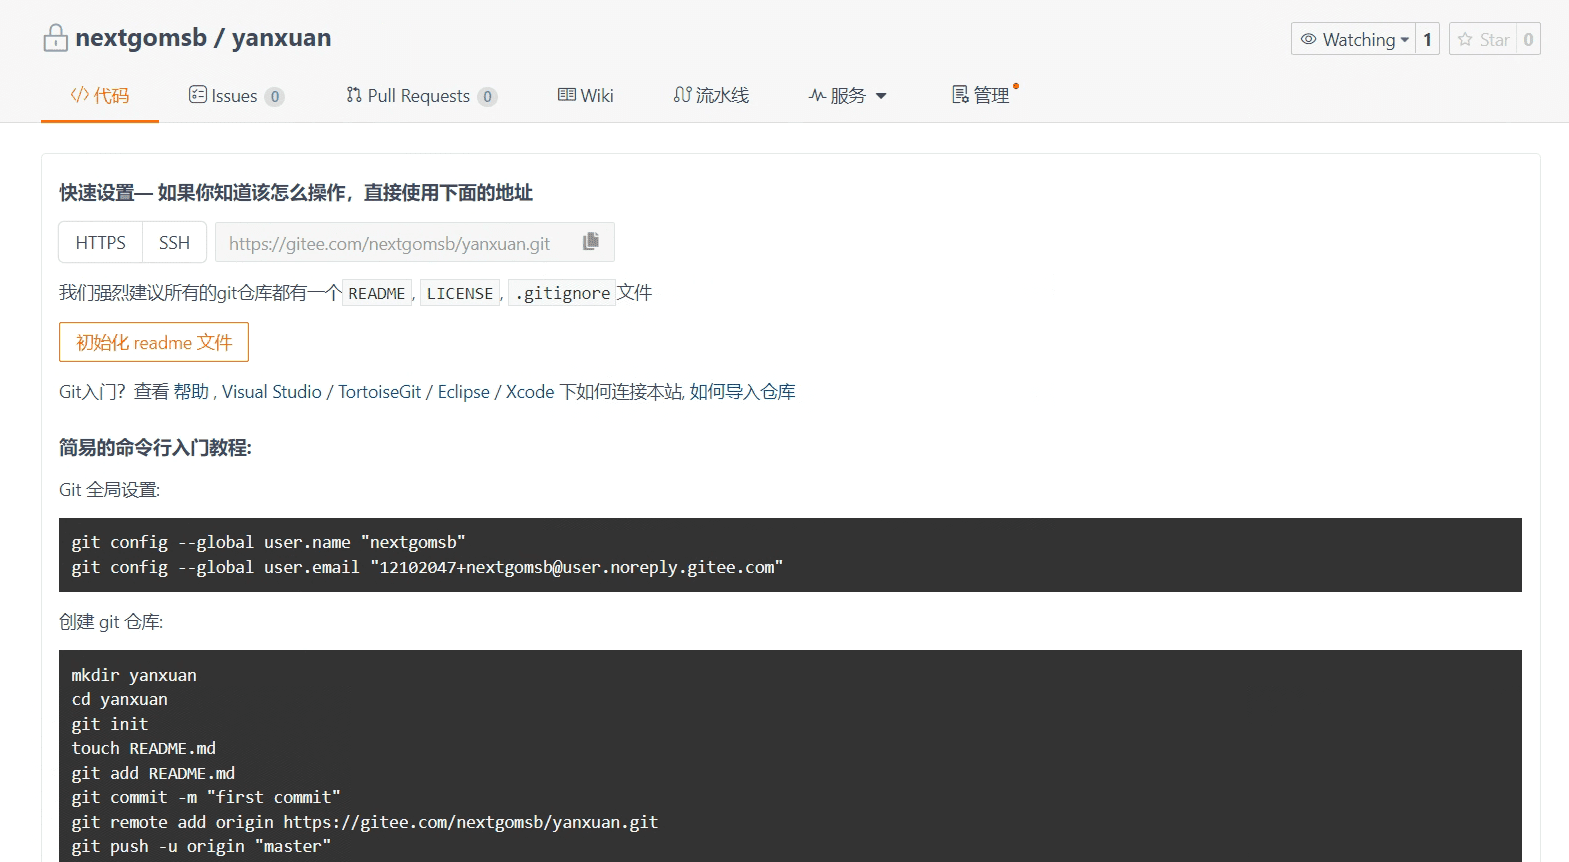The width and height of the screenshot is (1569, 862).
Task: Click the watchers count 1
Action: point(1427,39)
